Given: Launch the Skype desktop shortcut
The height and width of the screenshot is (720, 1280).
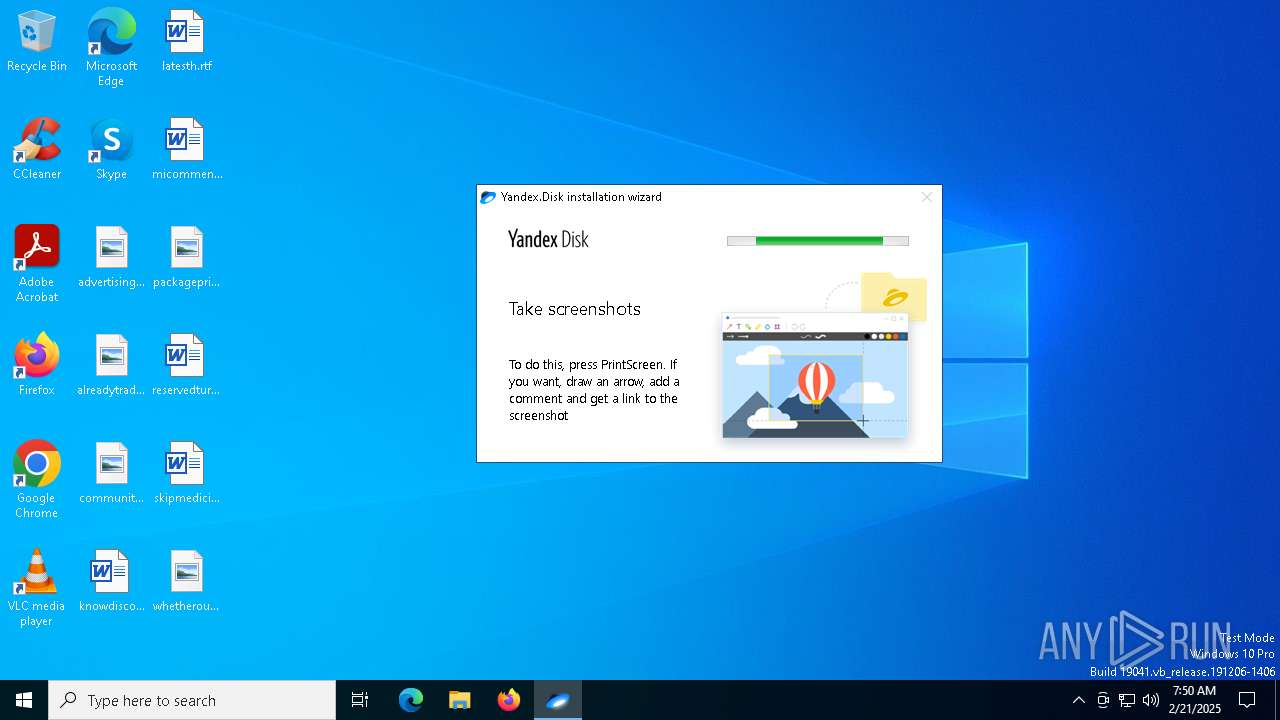Looking at the screenshot, I should (111, 150).
